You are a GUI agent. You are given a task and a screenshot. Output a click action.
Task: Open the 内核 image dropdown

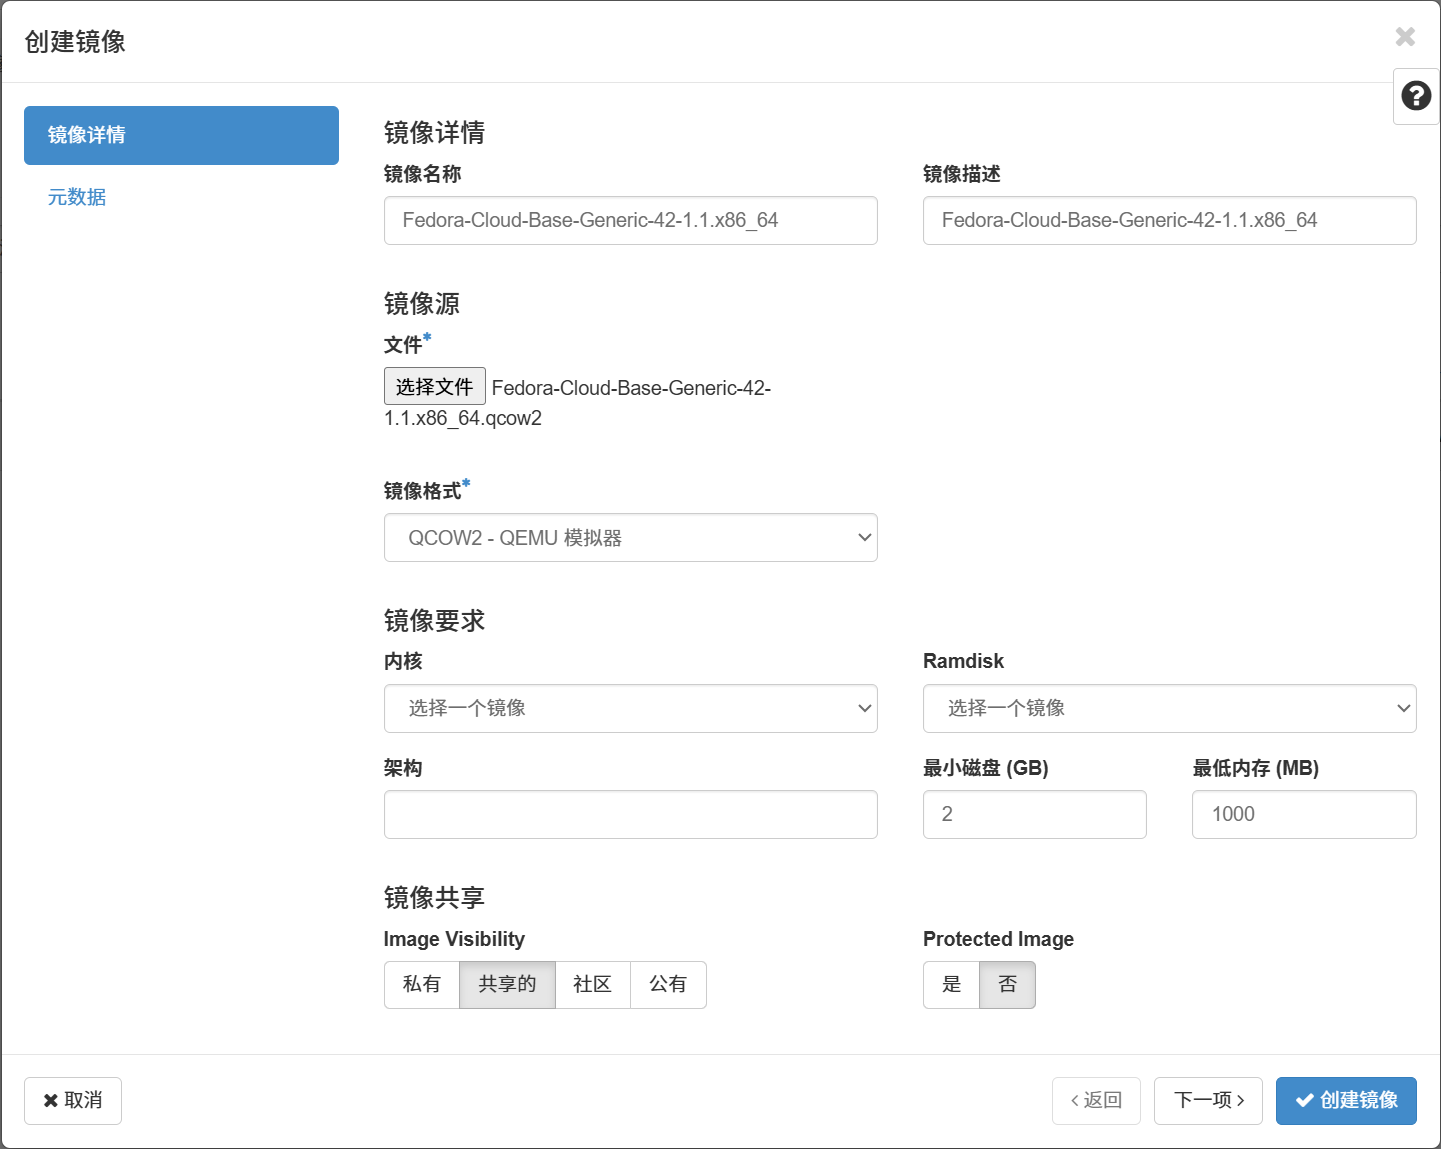pyautogui.click(x=630, y=708)
